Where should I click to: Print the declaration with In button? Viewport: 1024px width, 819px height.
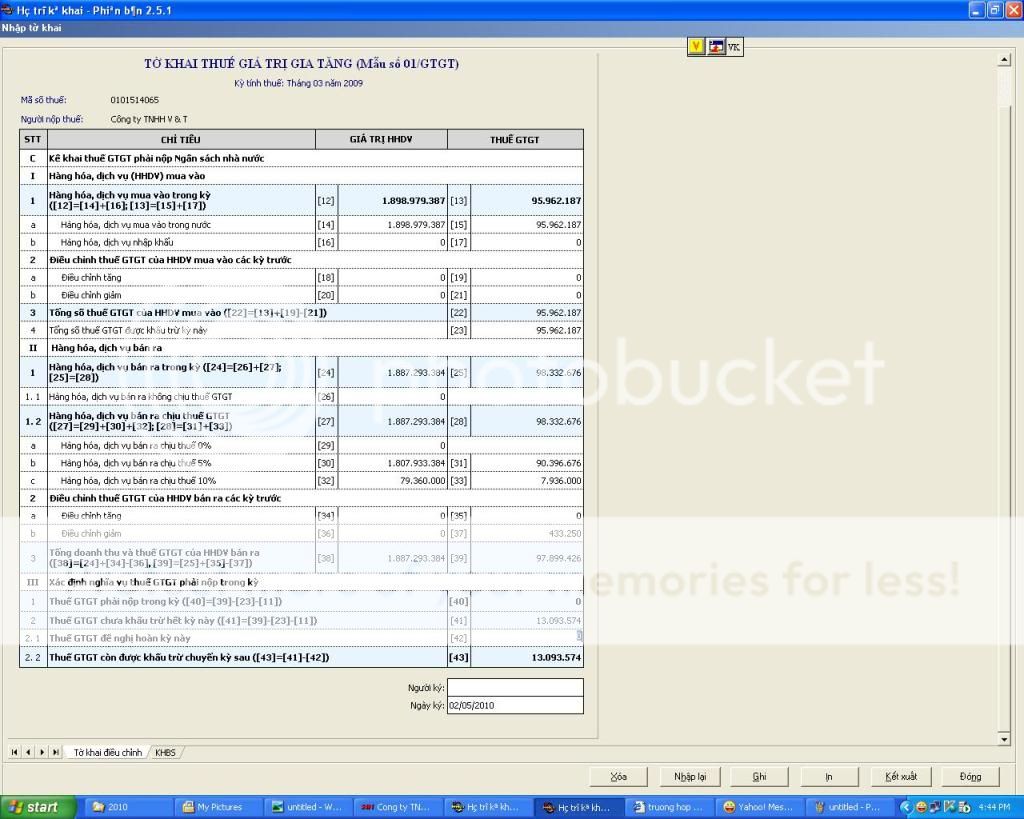[x=829, y=776]
